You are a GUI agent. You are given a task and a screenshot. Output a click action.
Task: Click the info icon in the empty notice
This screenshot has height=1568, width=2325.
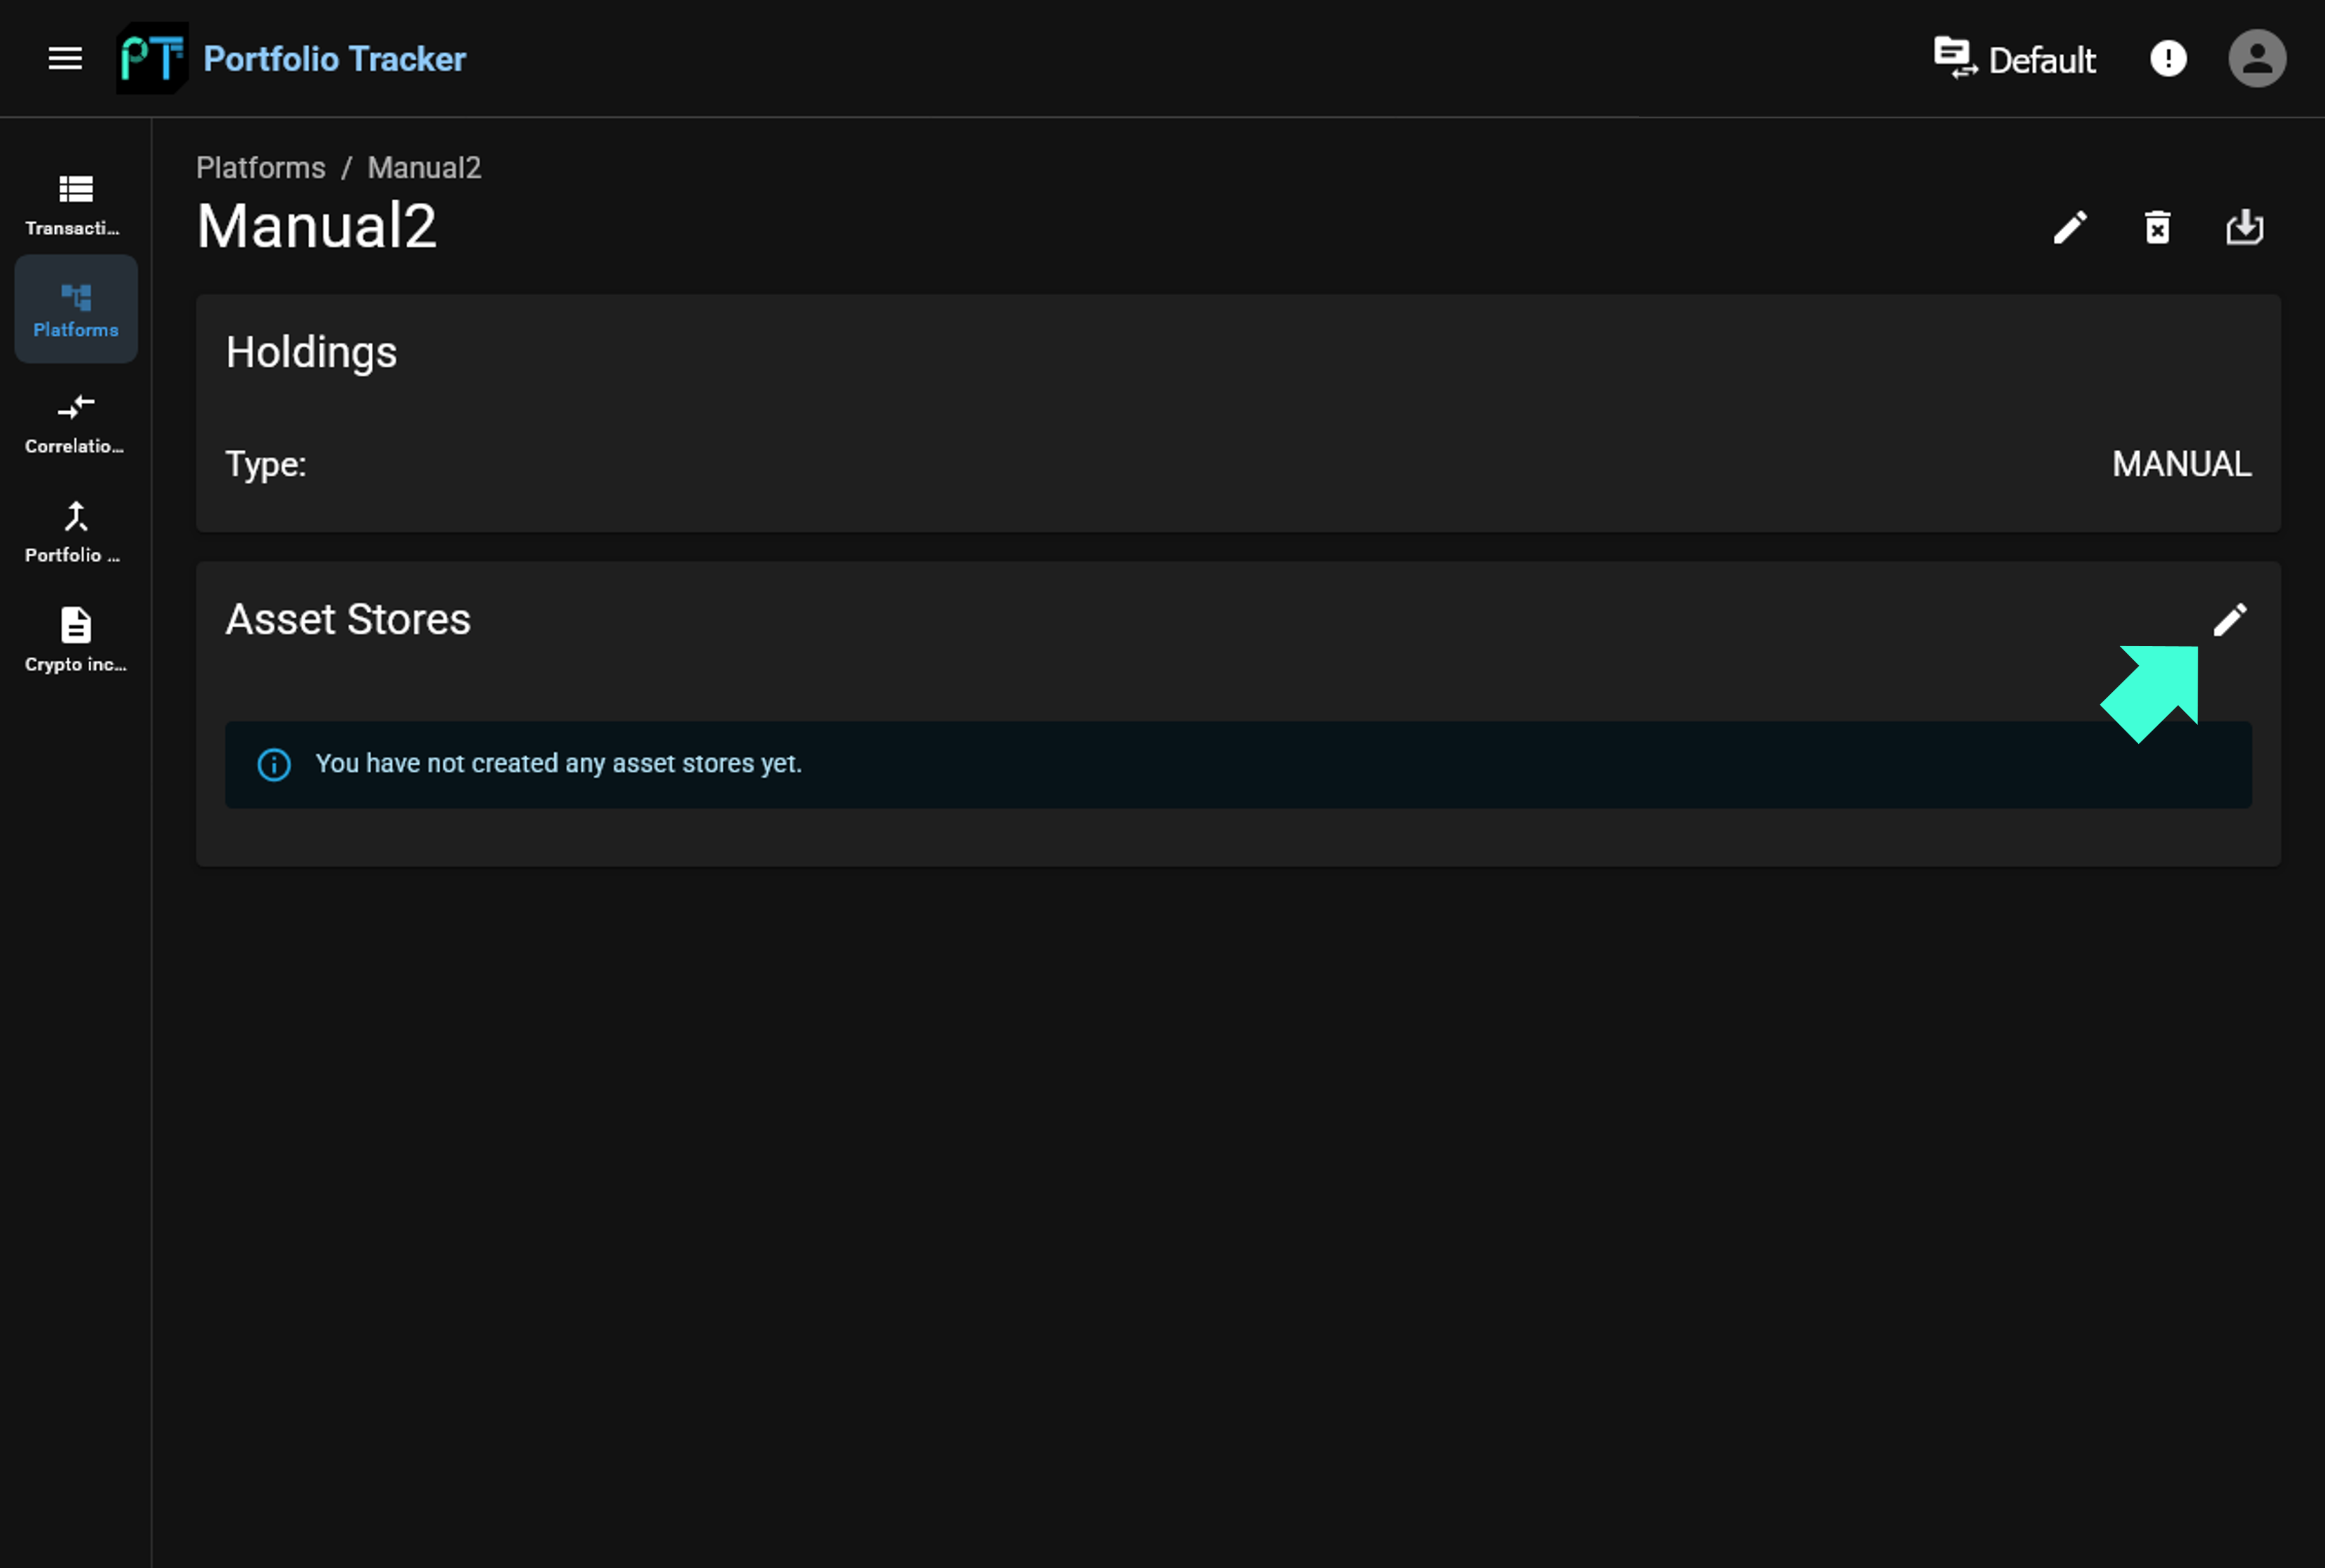tap(274, 765)
